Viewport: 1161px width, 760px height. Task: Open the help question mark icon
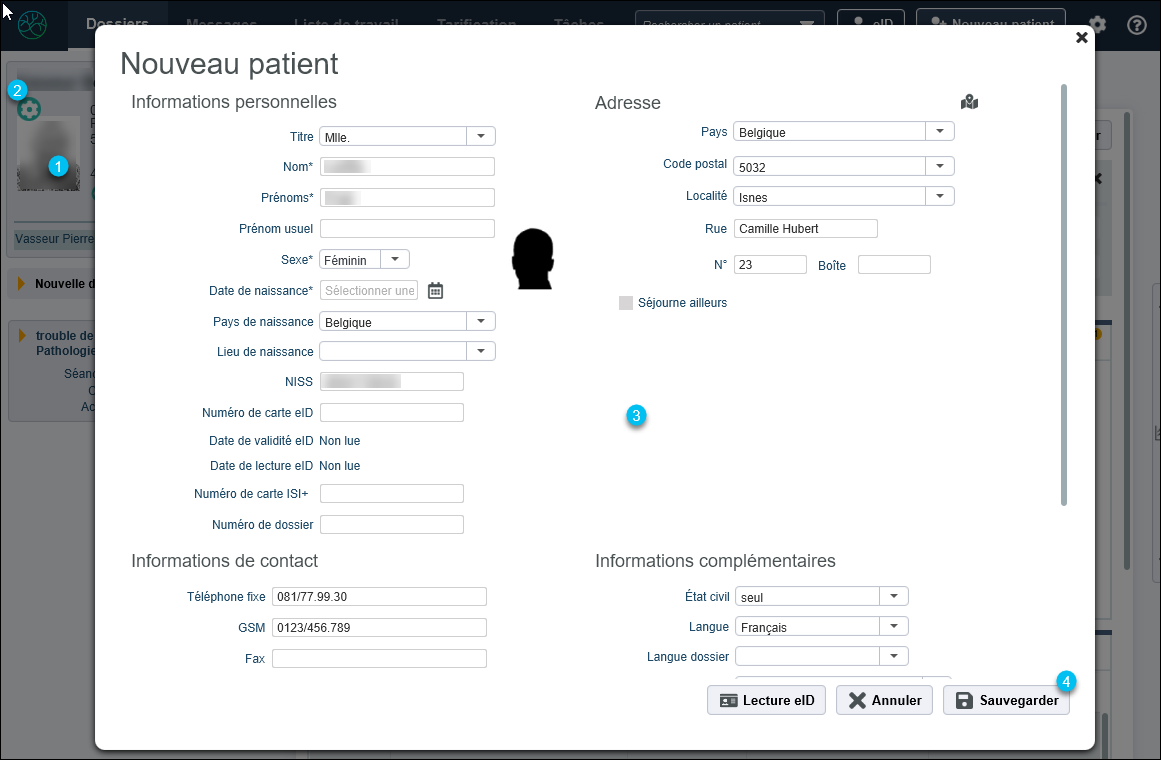[x=1137, y=24]
